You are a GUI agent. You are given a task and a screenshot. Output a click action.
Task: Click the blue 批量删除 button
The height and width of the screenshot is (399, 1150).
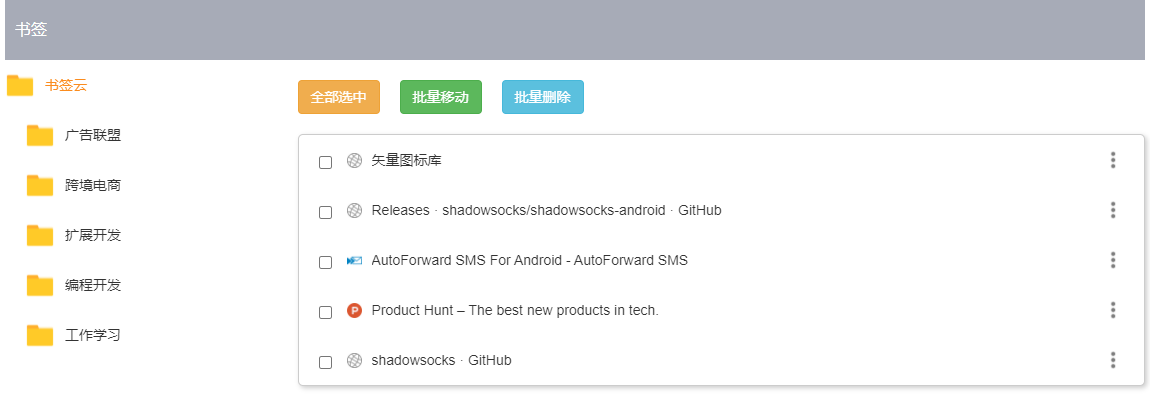point(543,98)
